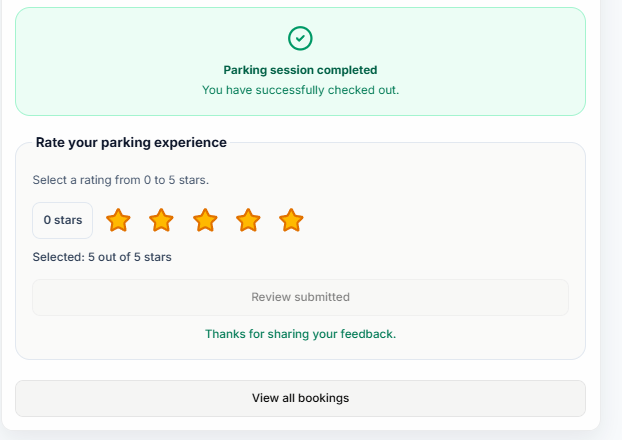622x440 pixels.
Task: Click the green checkmark circle icon
Action: [x=300, y=38]
